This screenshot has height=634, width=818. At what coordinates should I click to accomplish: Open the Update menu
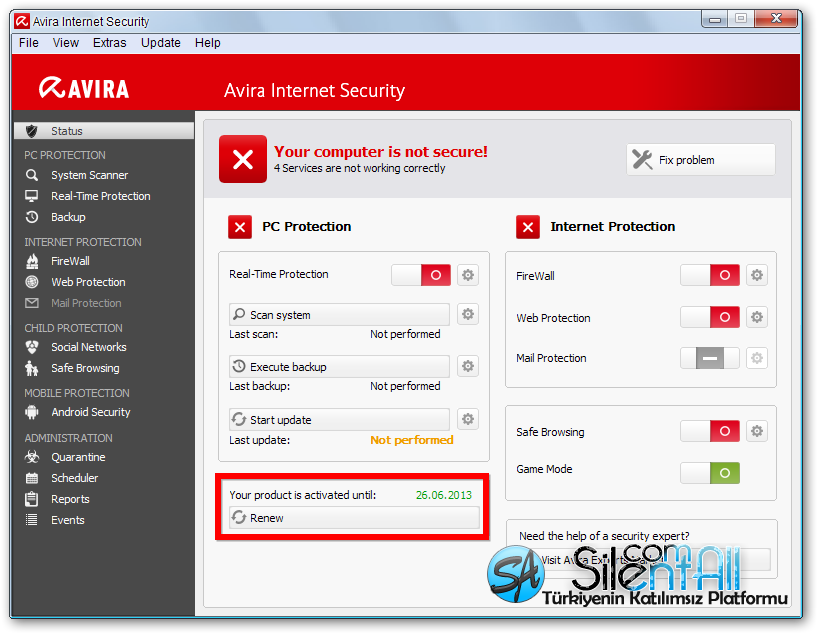[161, 43]
